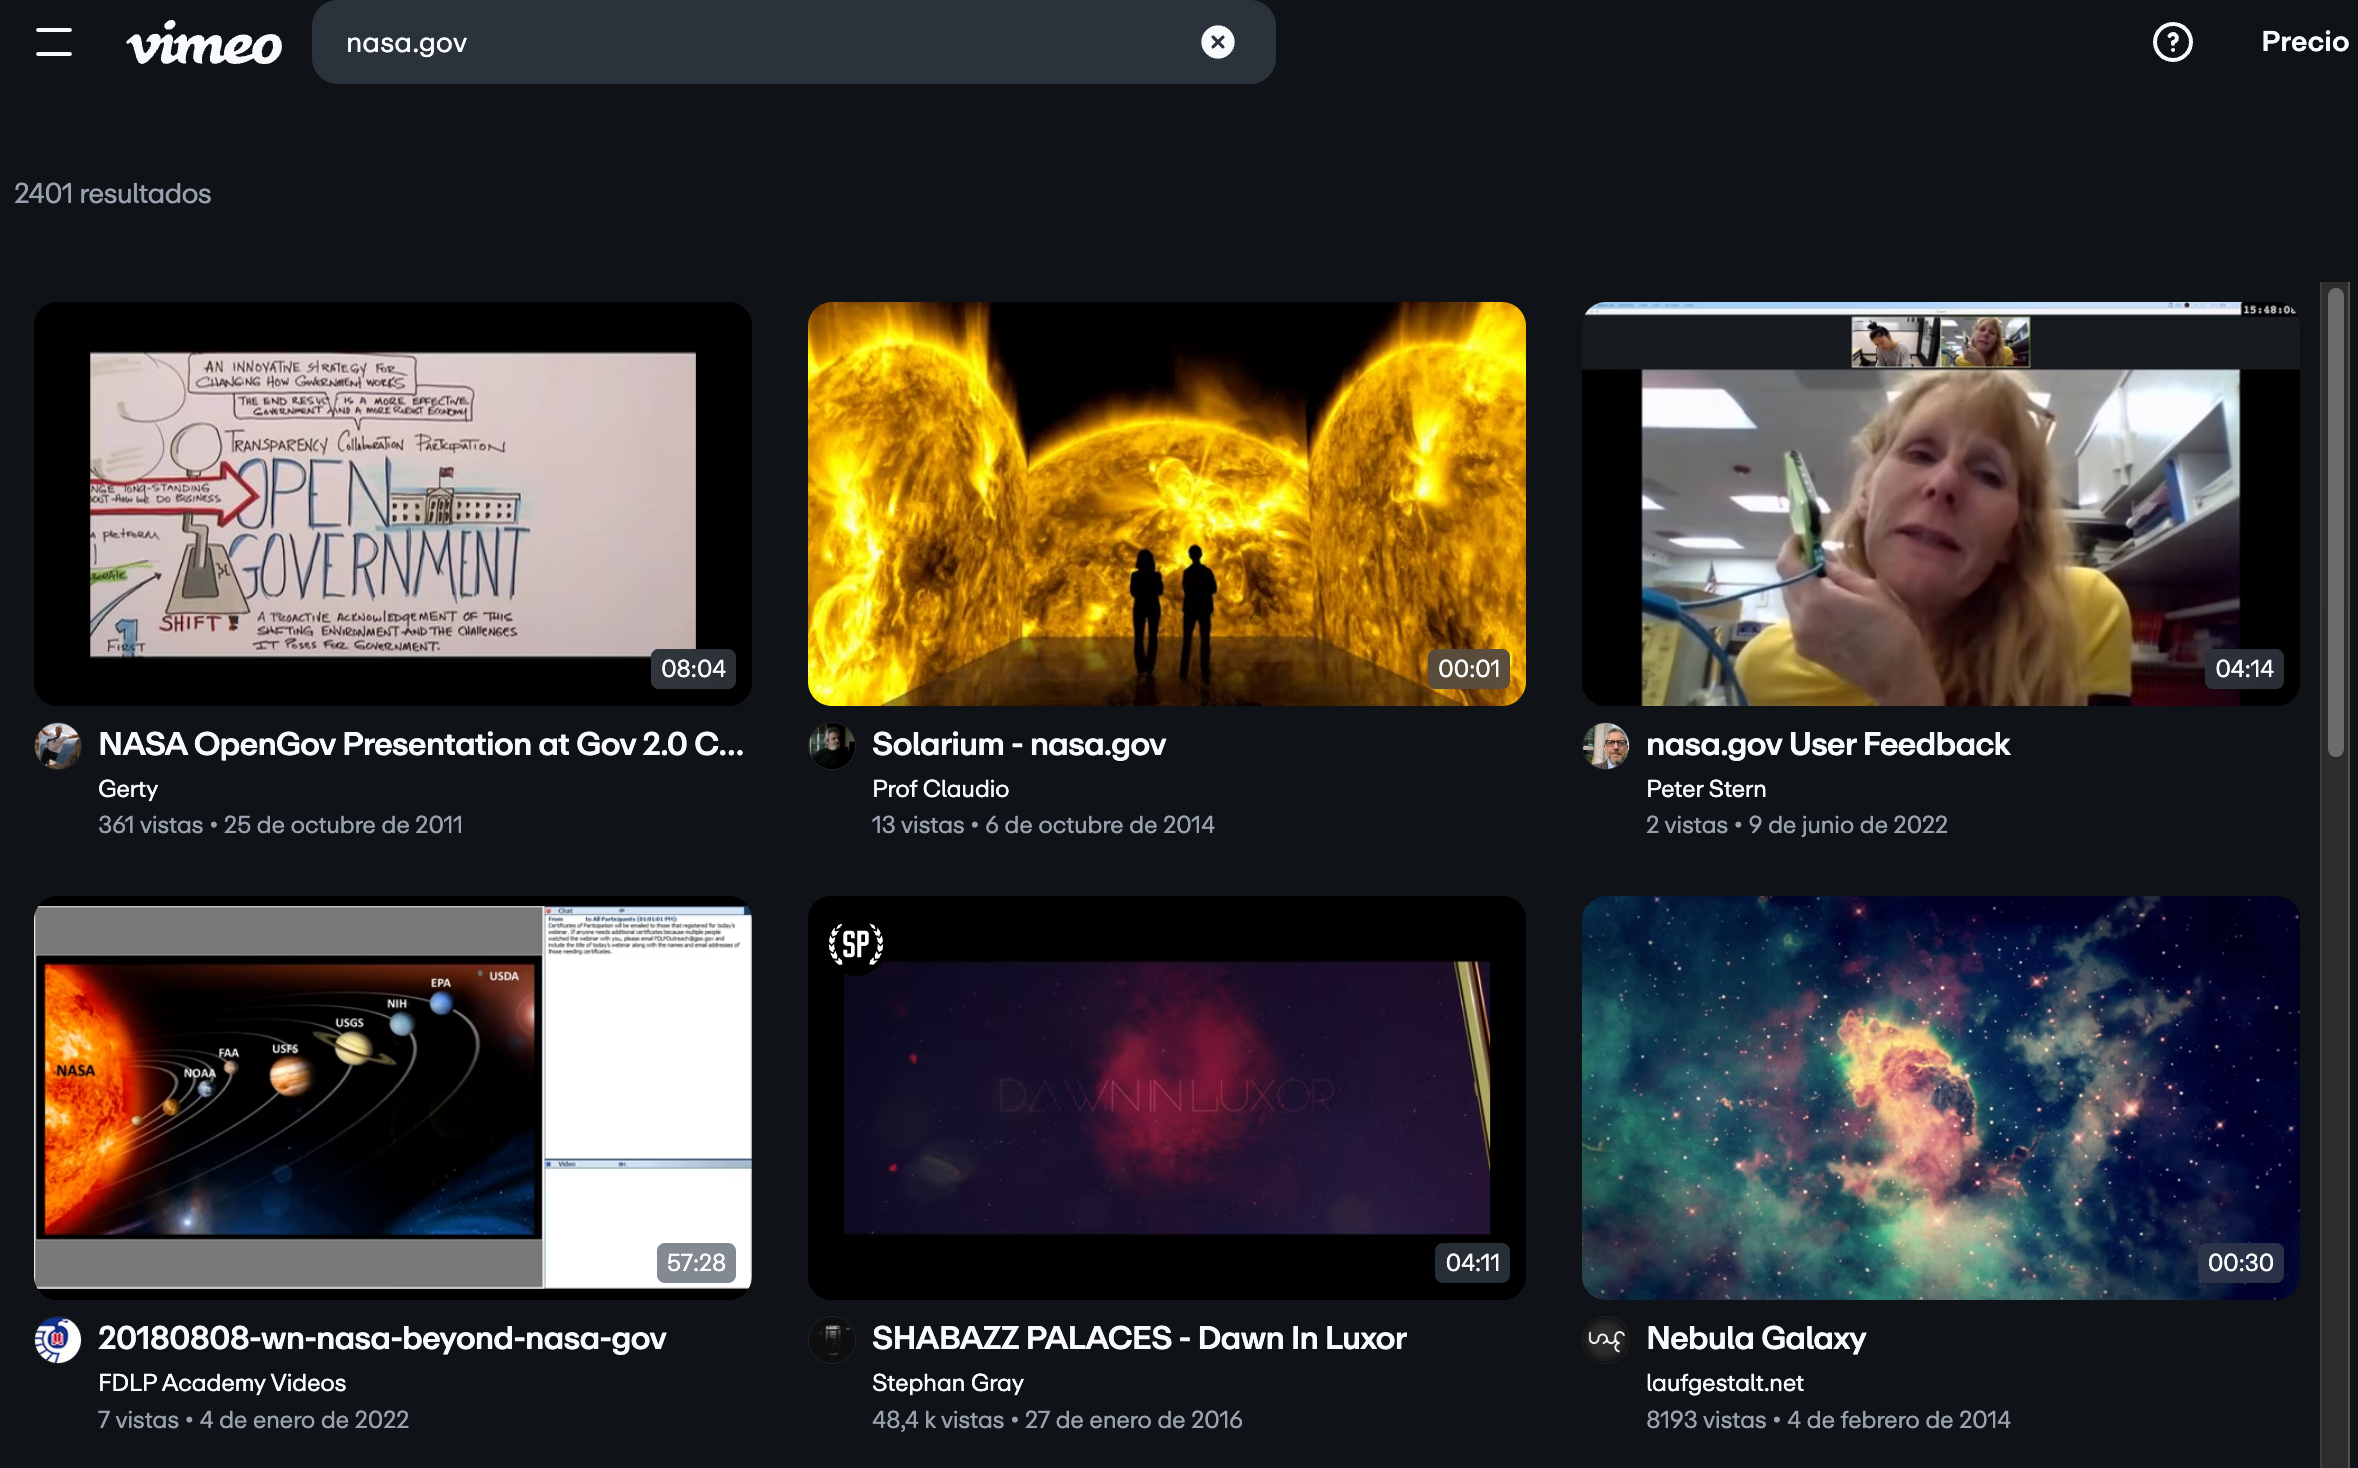Open the help question mark icon
Screen dimensions: 2358x1468
tap(2172, 42)
